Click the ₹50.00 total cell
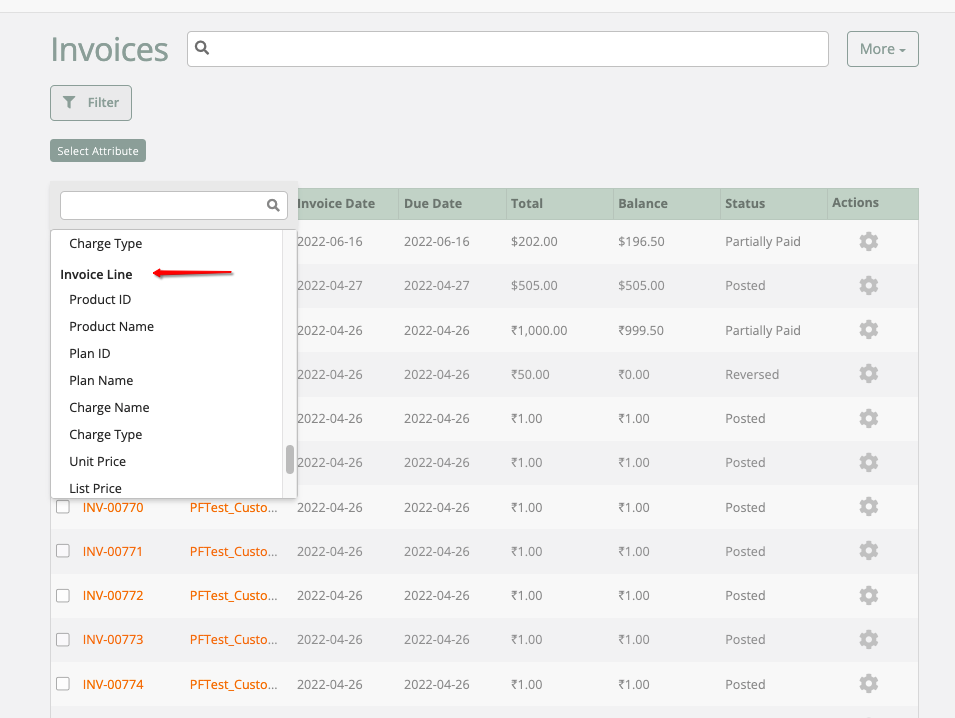This screenshot has width=955, height=718. coord(530,375)
